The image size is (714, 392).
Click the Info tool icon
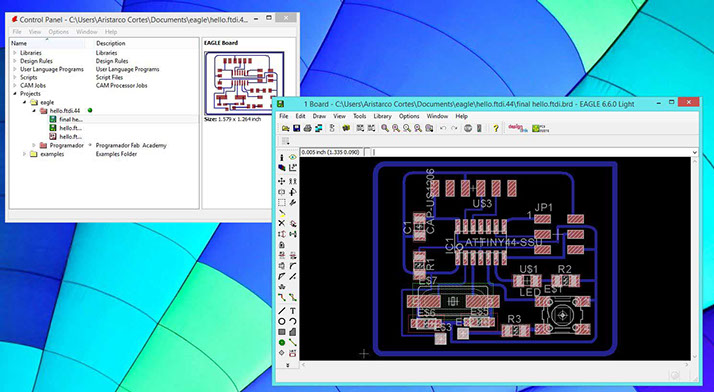click(282, 157)
